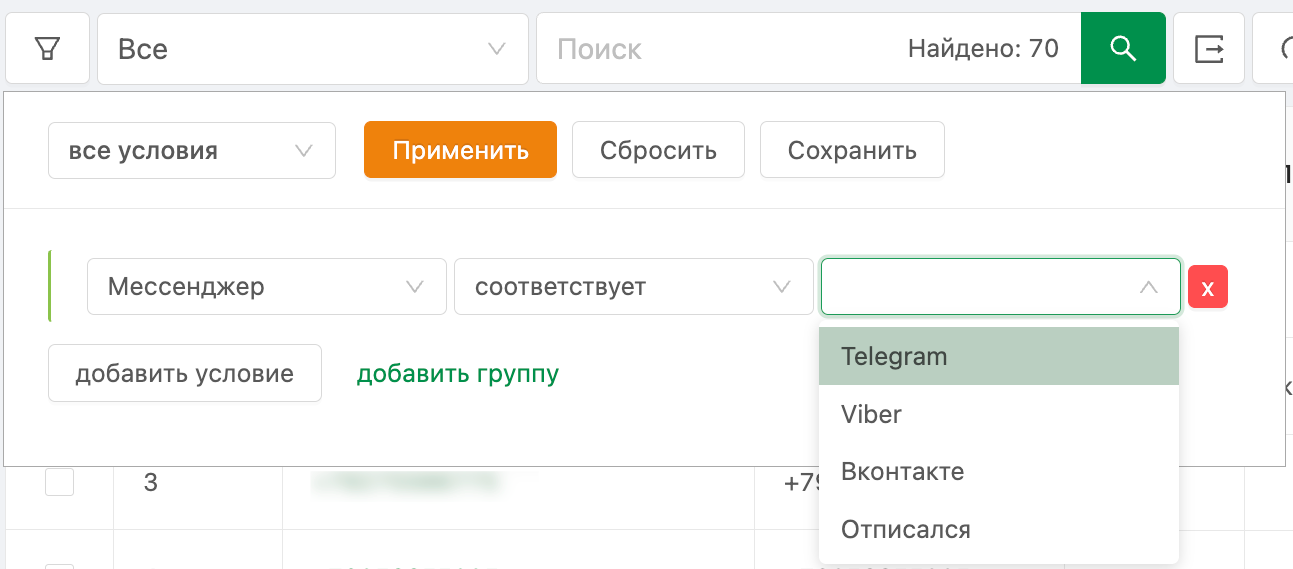1293x569 pixels.
Task: Click the "добавить группу" link
Action: [x=458, y=373]
